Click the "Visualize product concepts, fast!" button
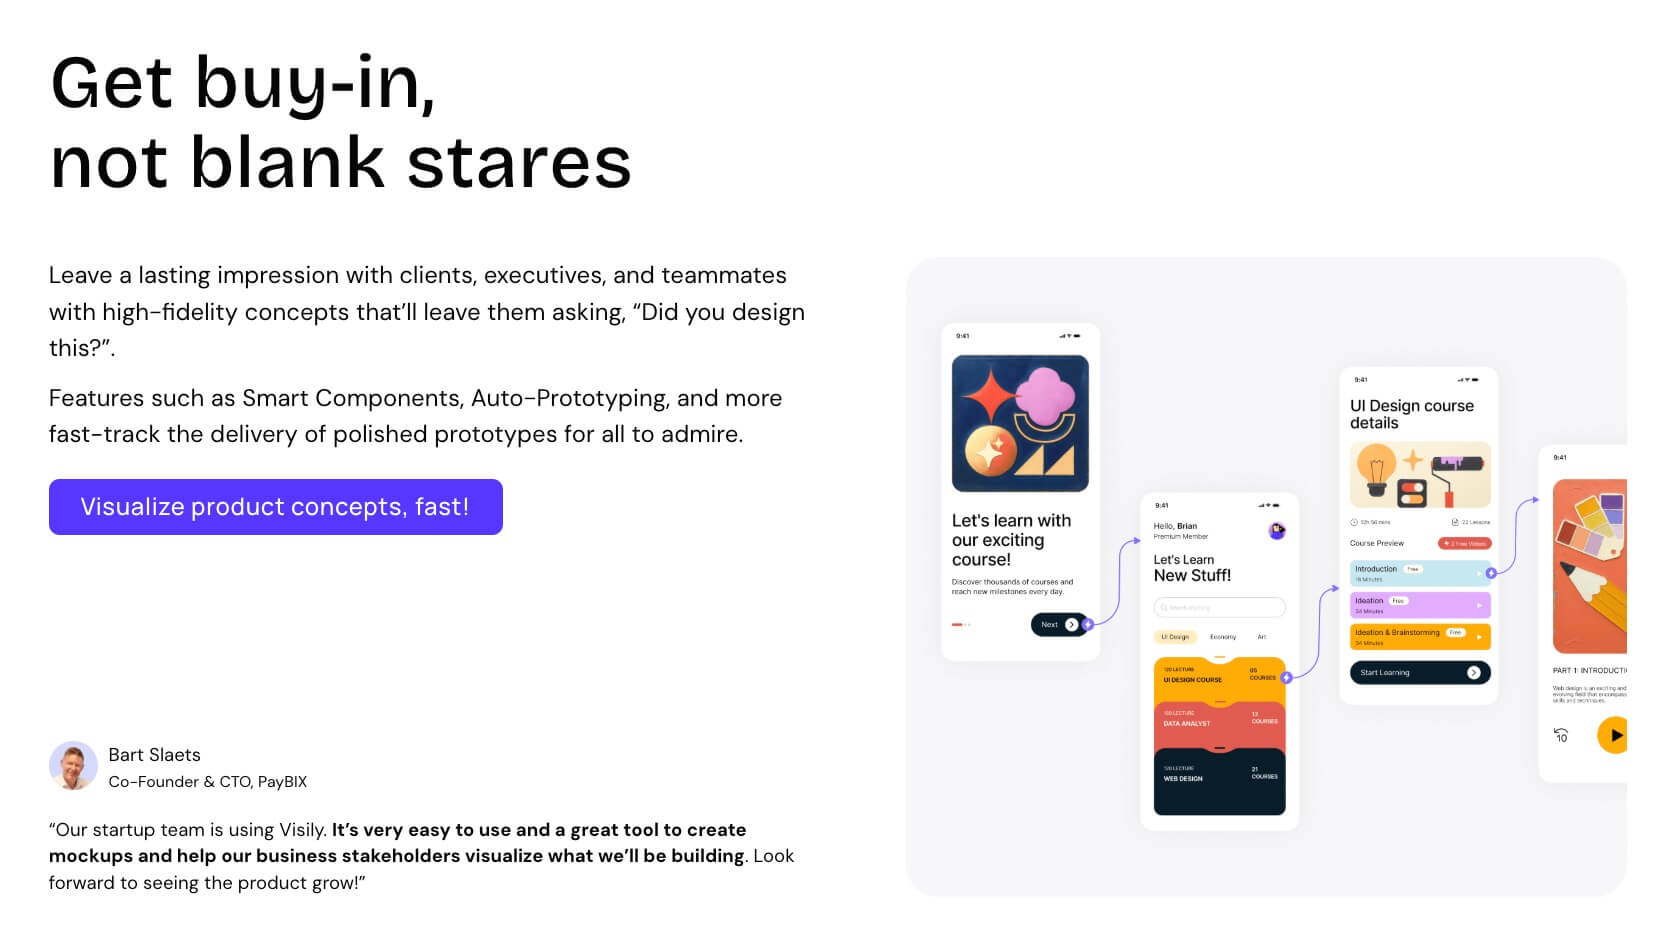The height and width of the screenshot is (932, 1676). [275, 507]
